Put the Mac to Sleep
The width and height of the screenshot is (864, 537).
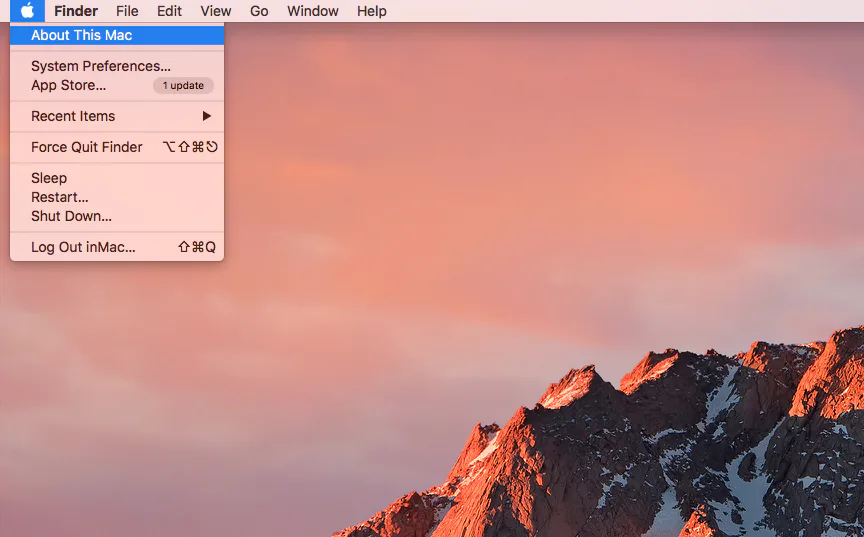(x=117, y=178)
